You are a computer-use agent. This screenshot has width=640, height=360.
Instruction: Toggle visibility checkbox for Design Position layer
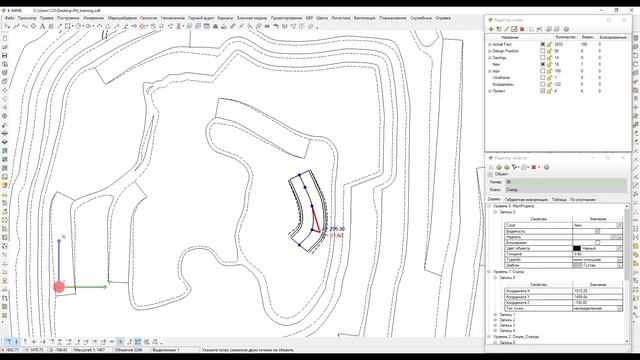point(542,51)
